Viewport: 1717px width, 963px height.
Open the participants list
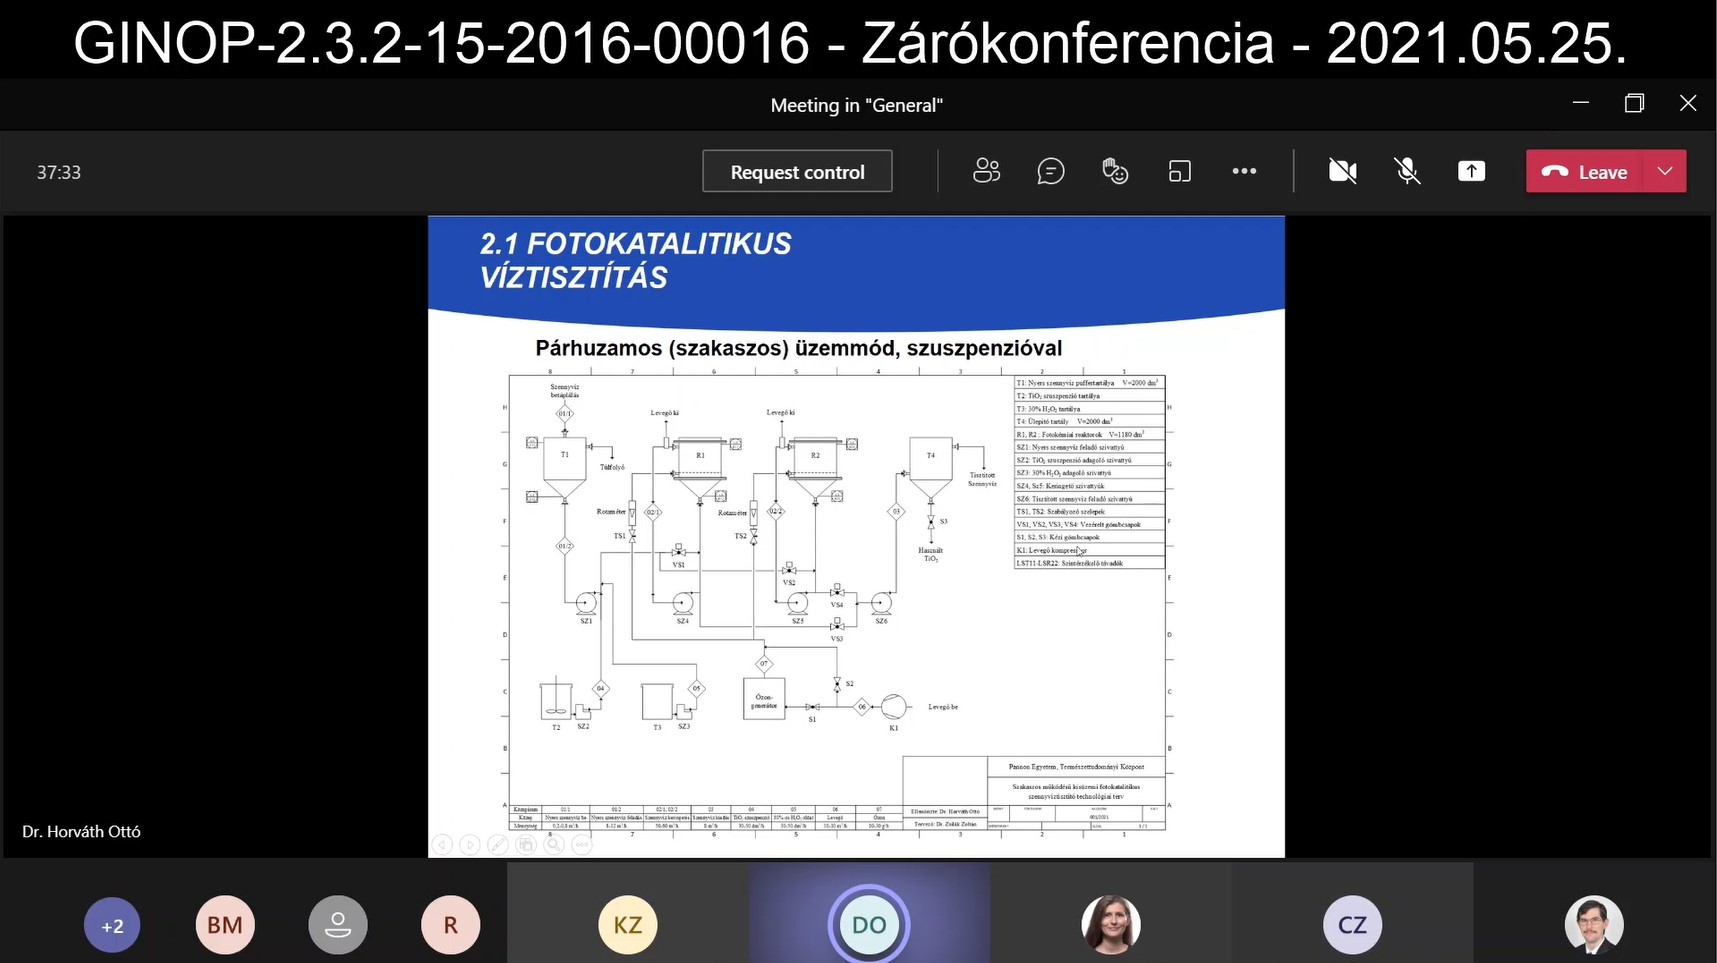click(x=986, y=171)
